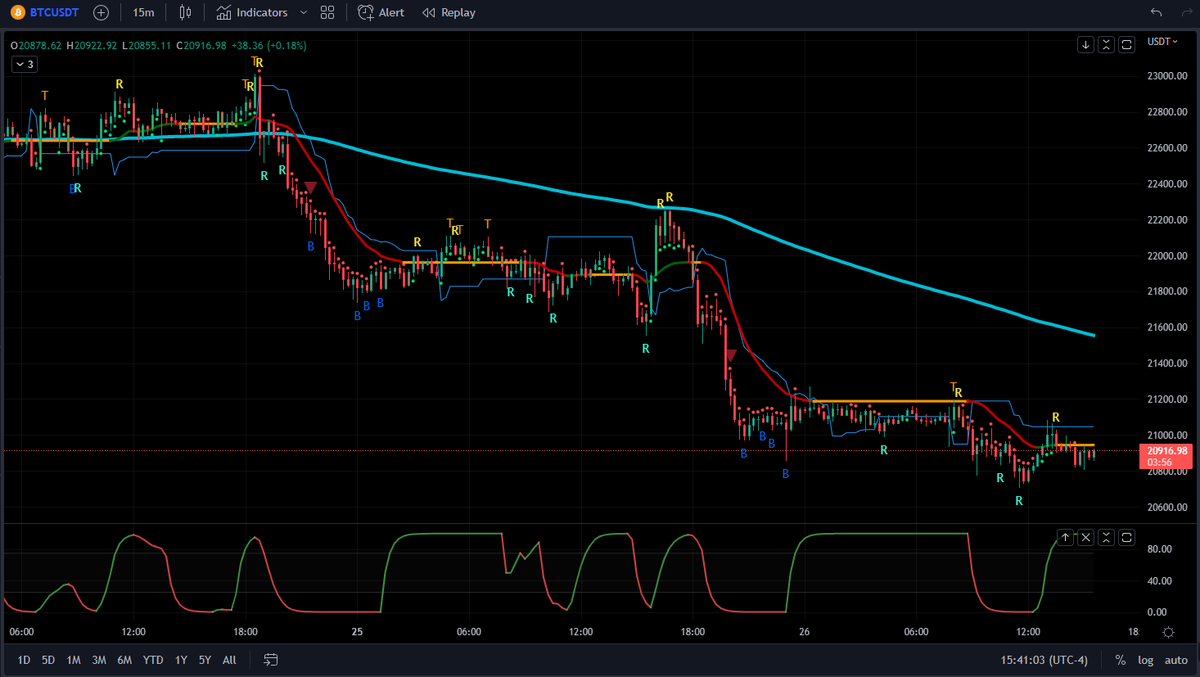Select the 5Y date range
The width and height of the screenshot is (1200, 677).
205,660
